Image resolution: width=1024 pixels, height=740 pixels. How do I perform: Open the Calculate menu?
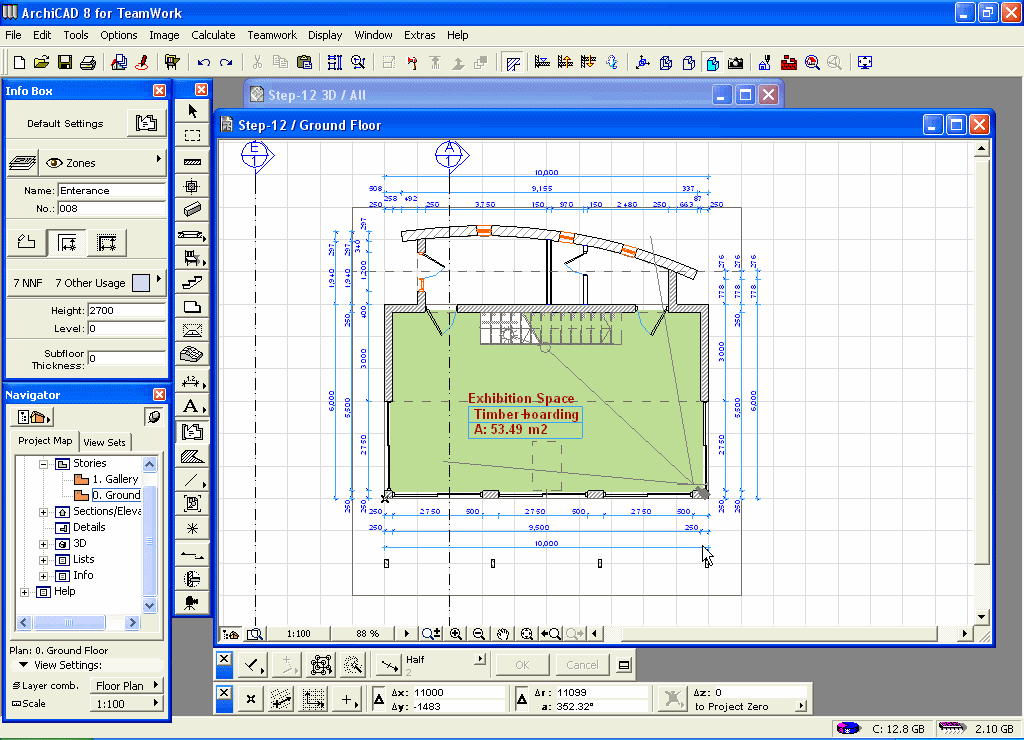click(x=213, y=35)
